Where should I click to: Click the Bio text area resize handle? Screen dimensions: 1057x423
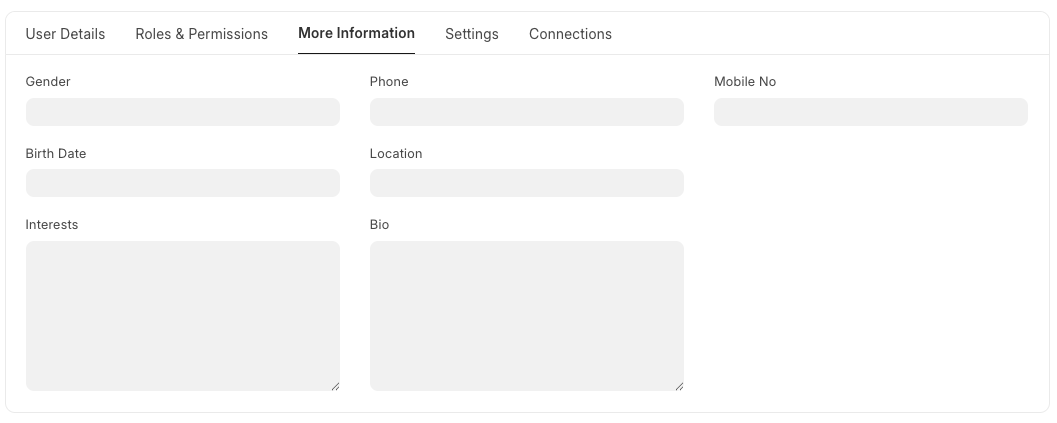click(679, 386)
